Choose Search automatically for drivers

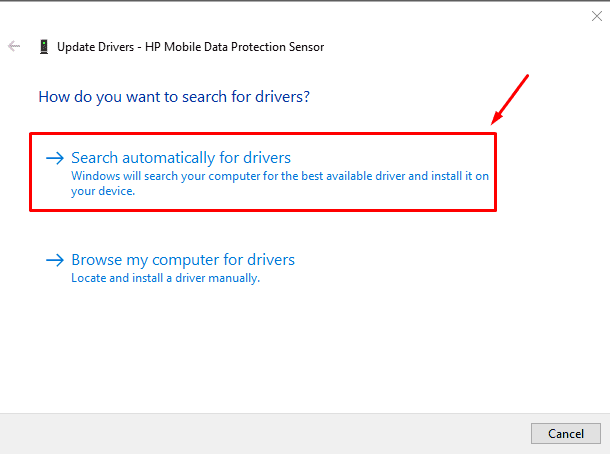[181, 158]
